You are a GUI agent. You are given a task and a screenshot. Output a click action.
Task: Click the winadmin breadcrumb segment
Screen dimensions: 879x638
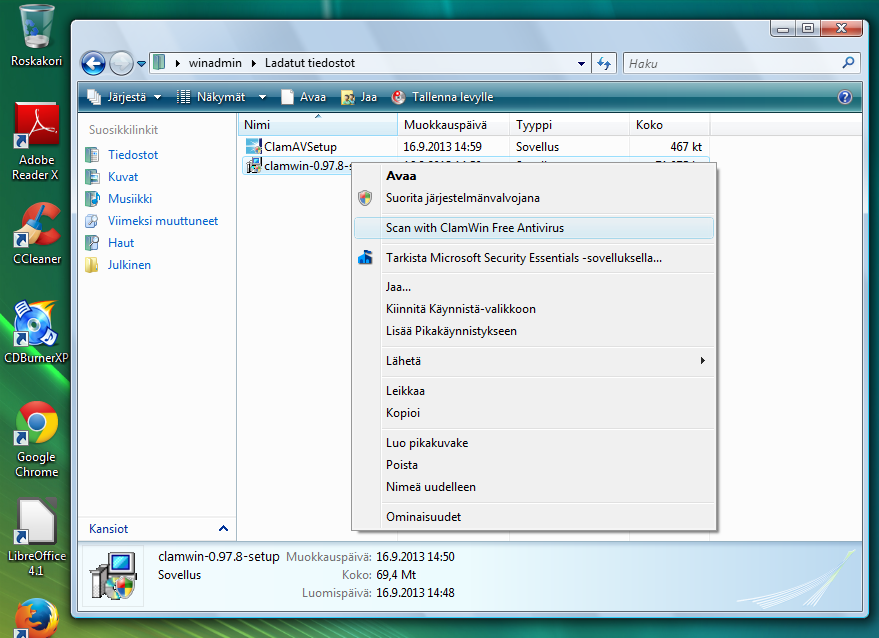[x=215, y=63]
